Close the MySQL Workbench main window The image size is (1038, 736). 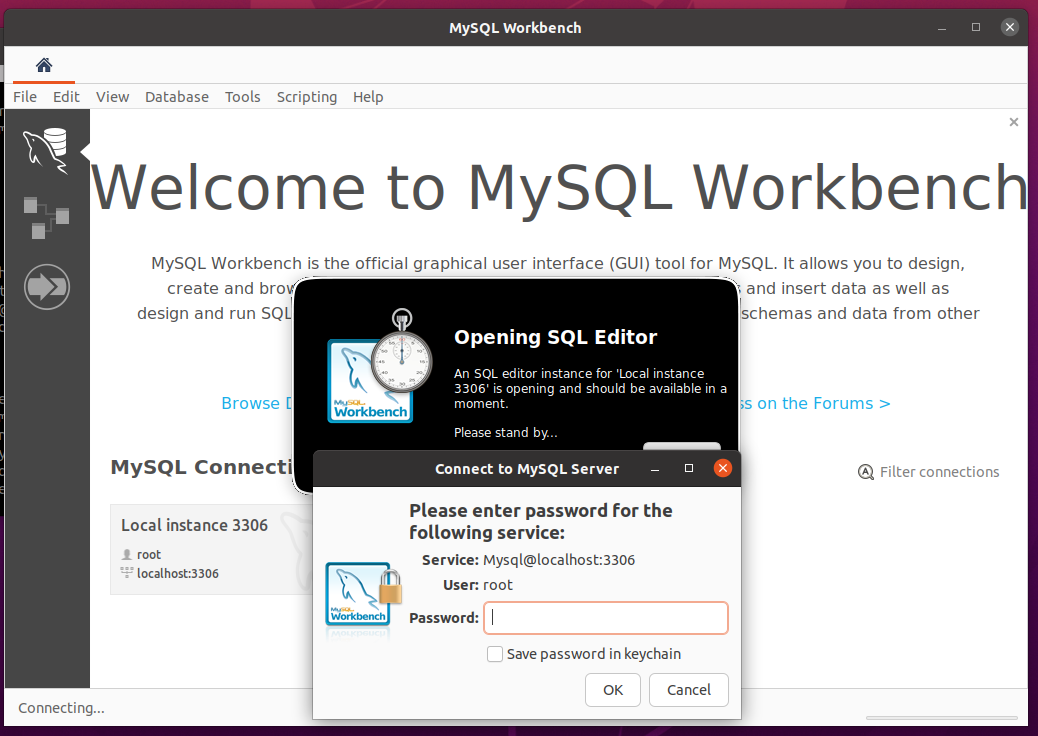coord(1010,27)
